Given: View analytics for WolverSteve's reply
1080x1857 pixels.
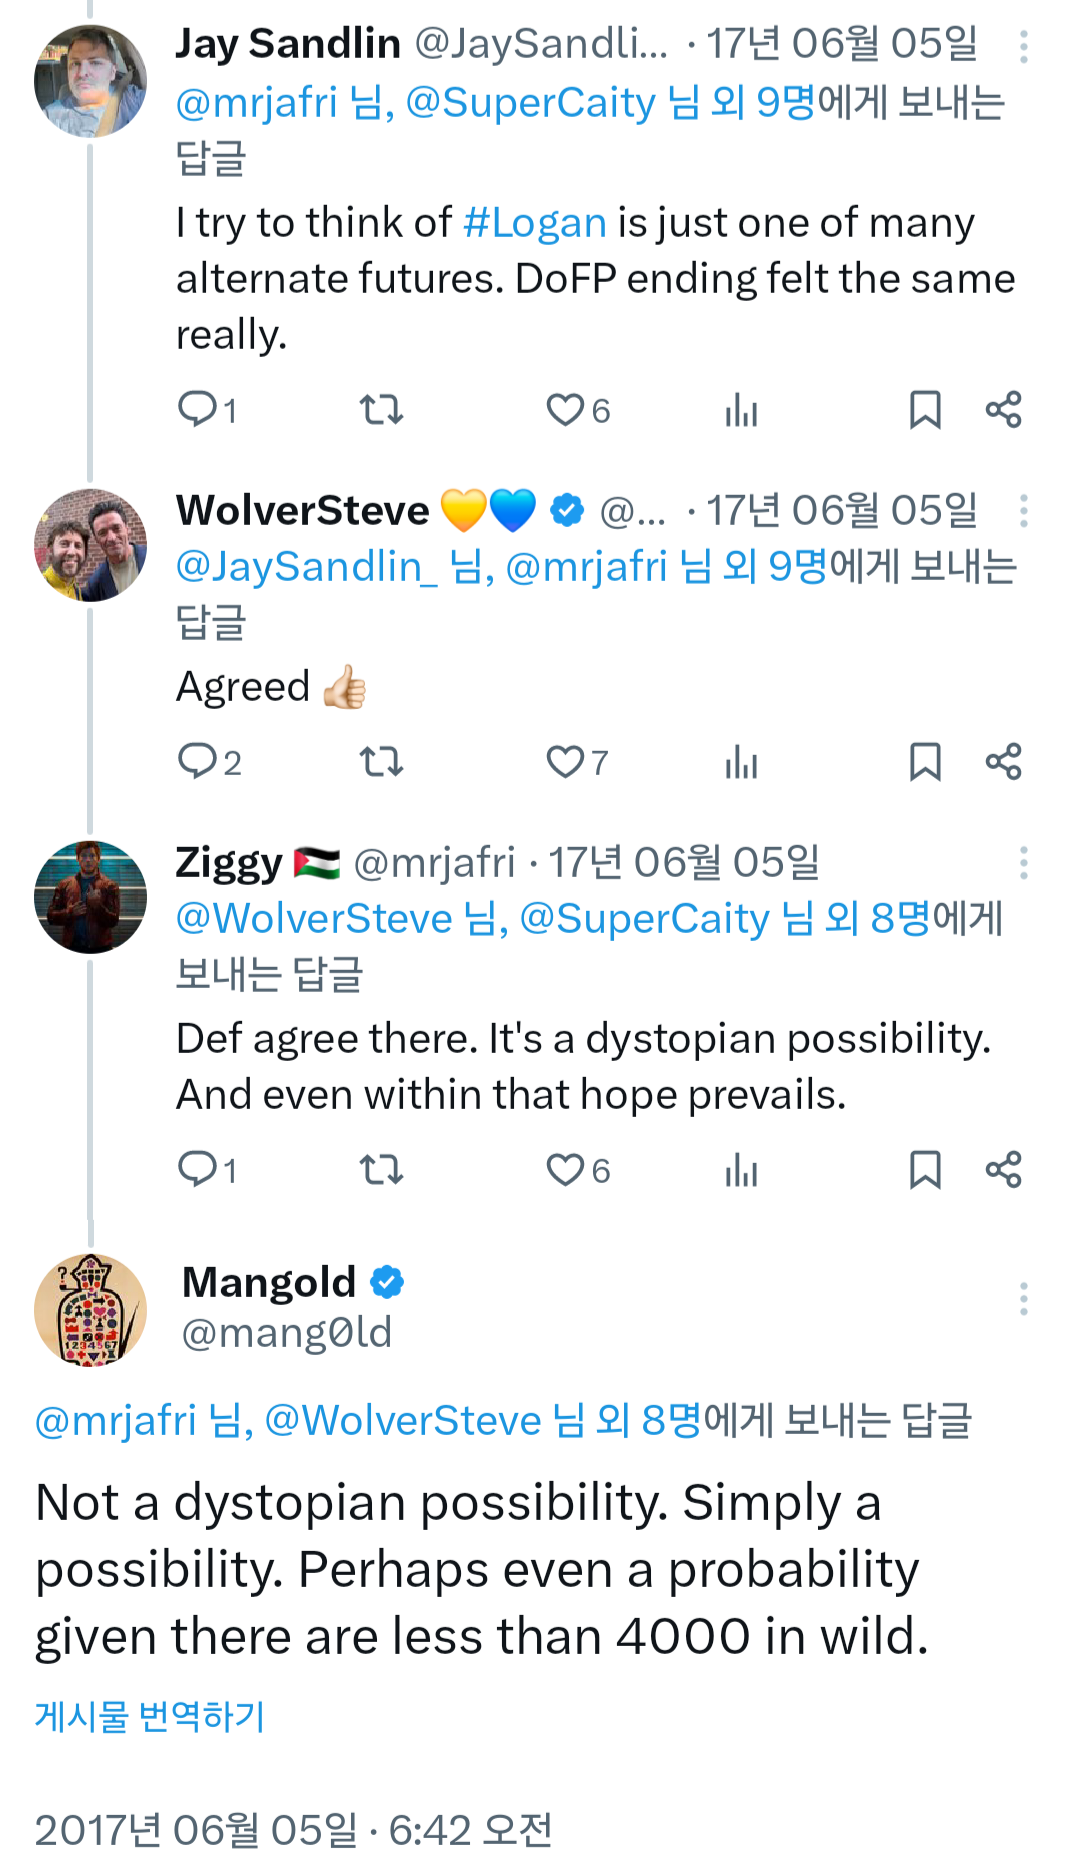Looking at the screenshot, I should pos(741,763).
